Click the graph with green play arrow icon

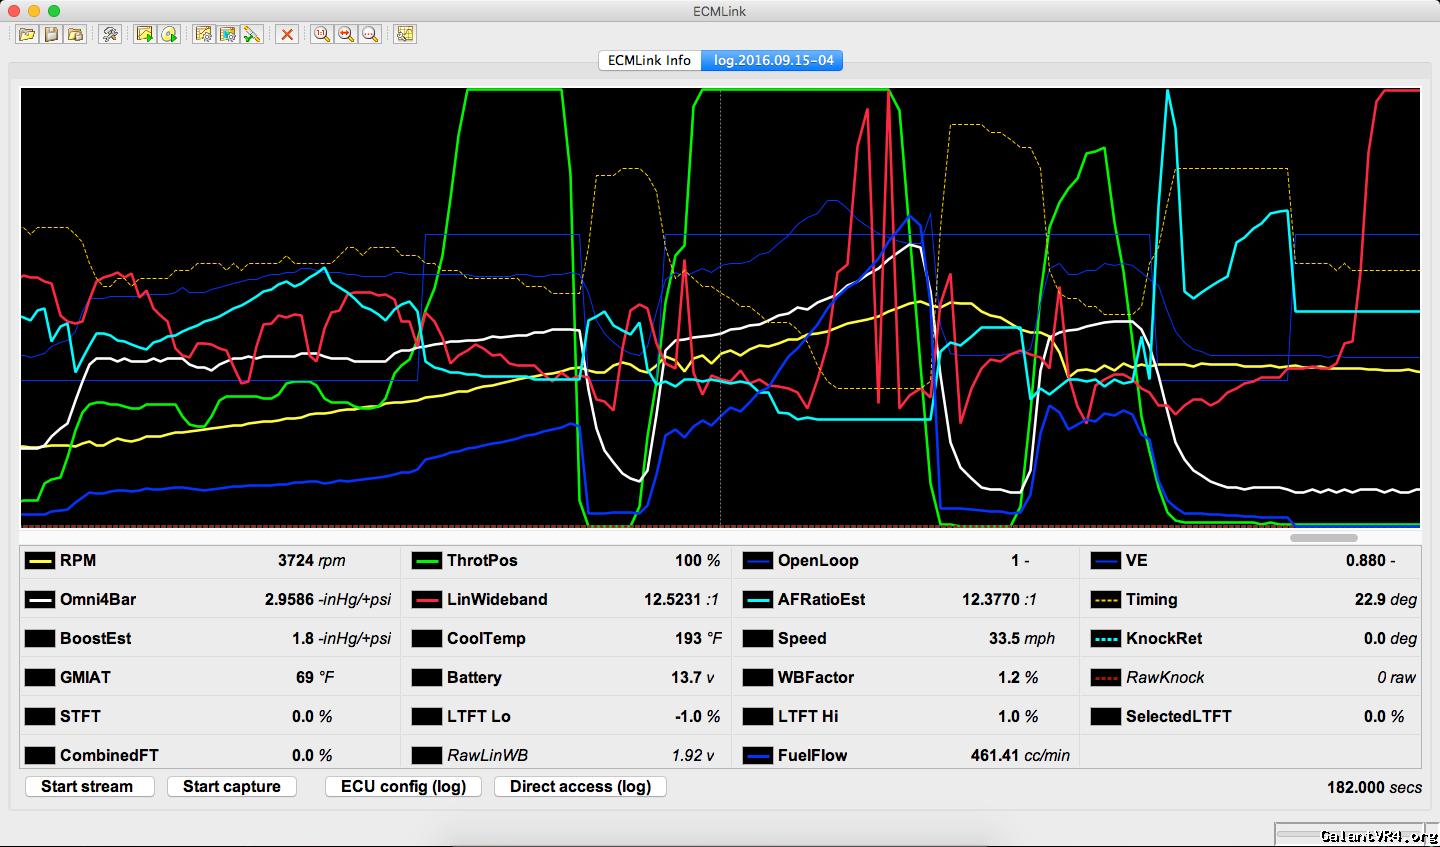click(145, 34)
